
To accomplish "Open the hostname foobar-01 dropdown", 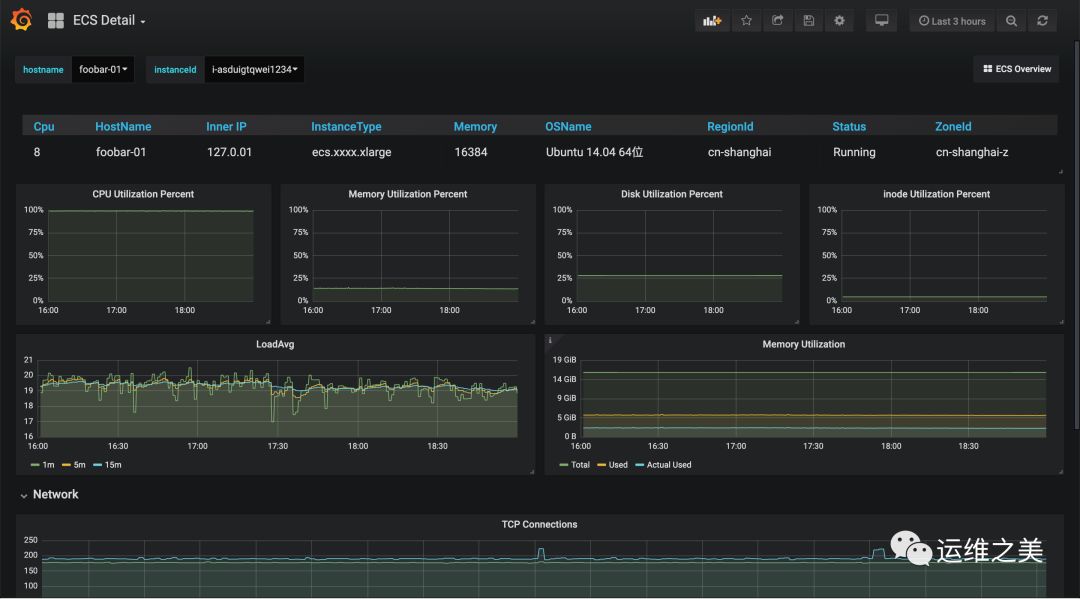I will (x=103, y=70).
